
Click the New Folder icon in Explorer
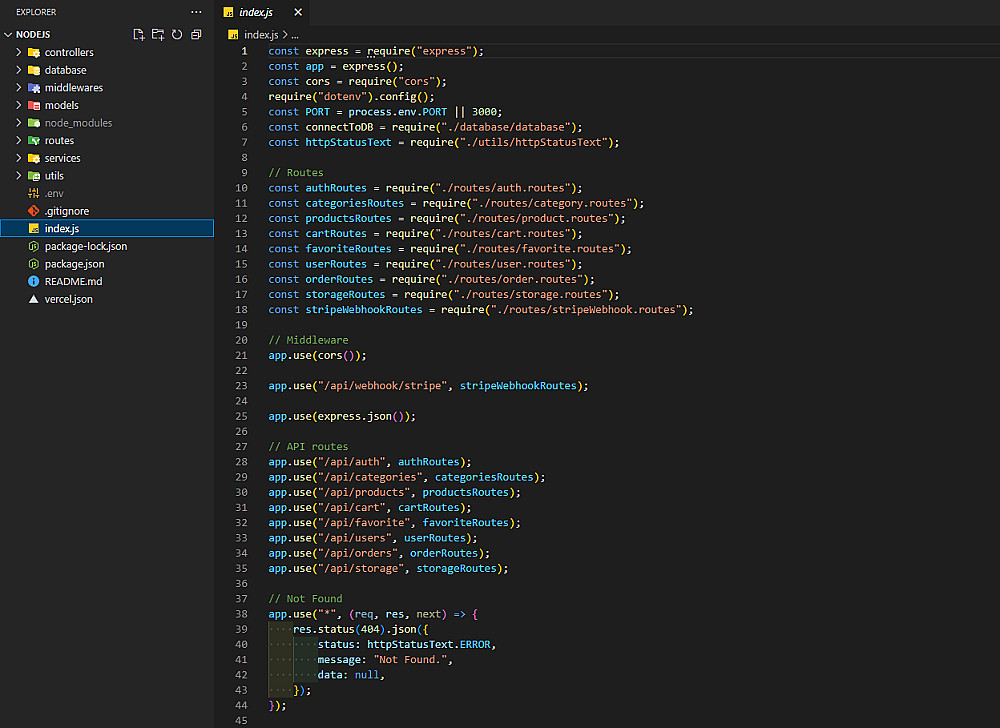coord(158,34)
